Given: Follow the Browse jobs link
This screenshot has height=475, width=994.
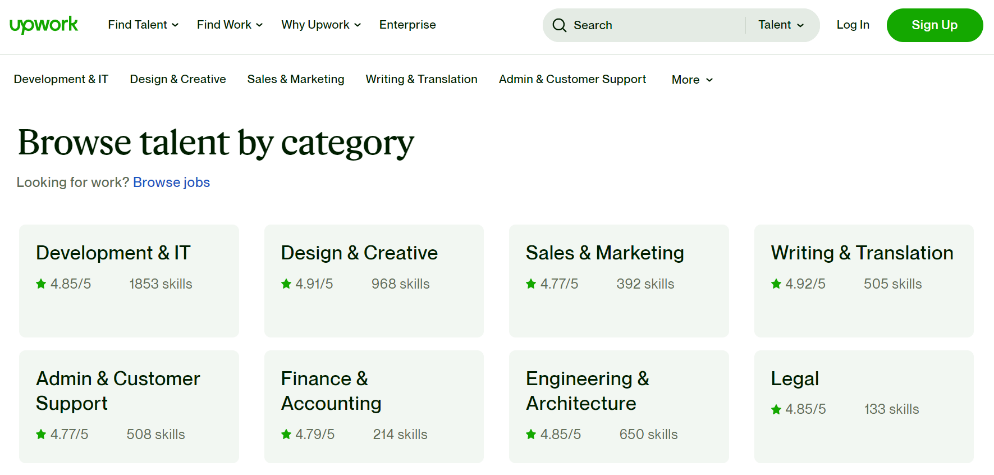Looking at the screenshot, I should 171,182.
